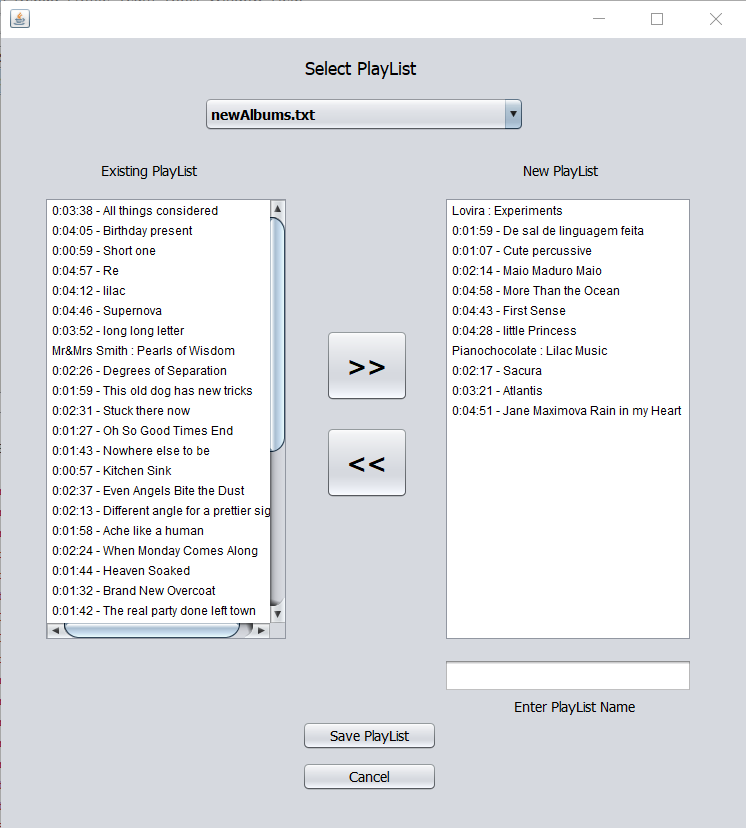Select track 'The real party done left town'
Screen dimensions: 746x828
158,612
